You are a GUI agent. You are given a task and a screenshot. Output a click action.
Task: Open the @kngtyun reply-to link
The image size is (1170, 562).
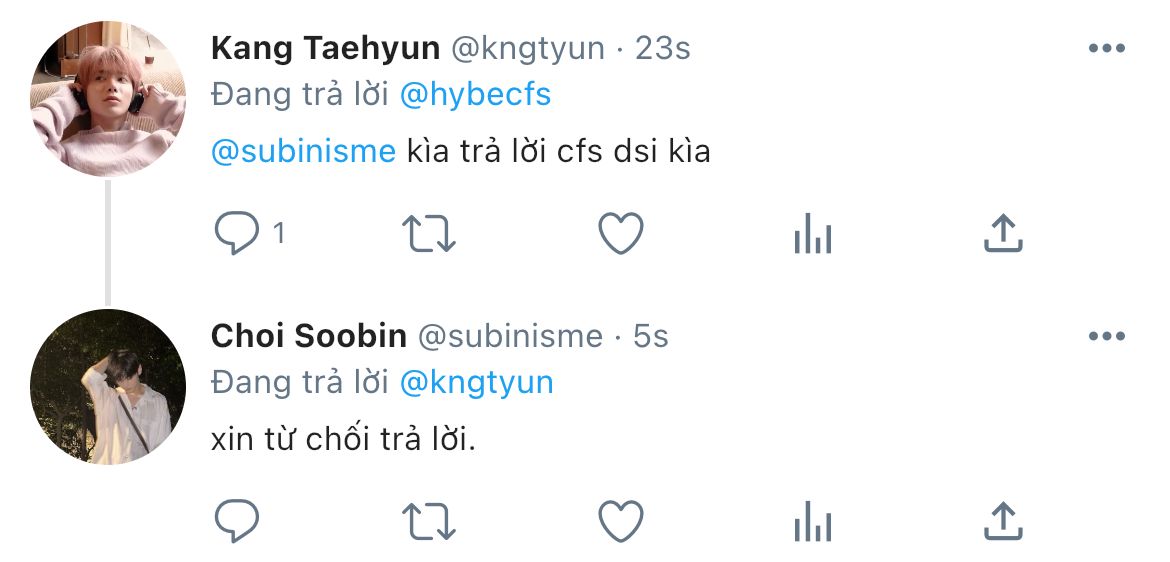point(476,382)
